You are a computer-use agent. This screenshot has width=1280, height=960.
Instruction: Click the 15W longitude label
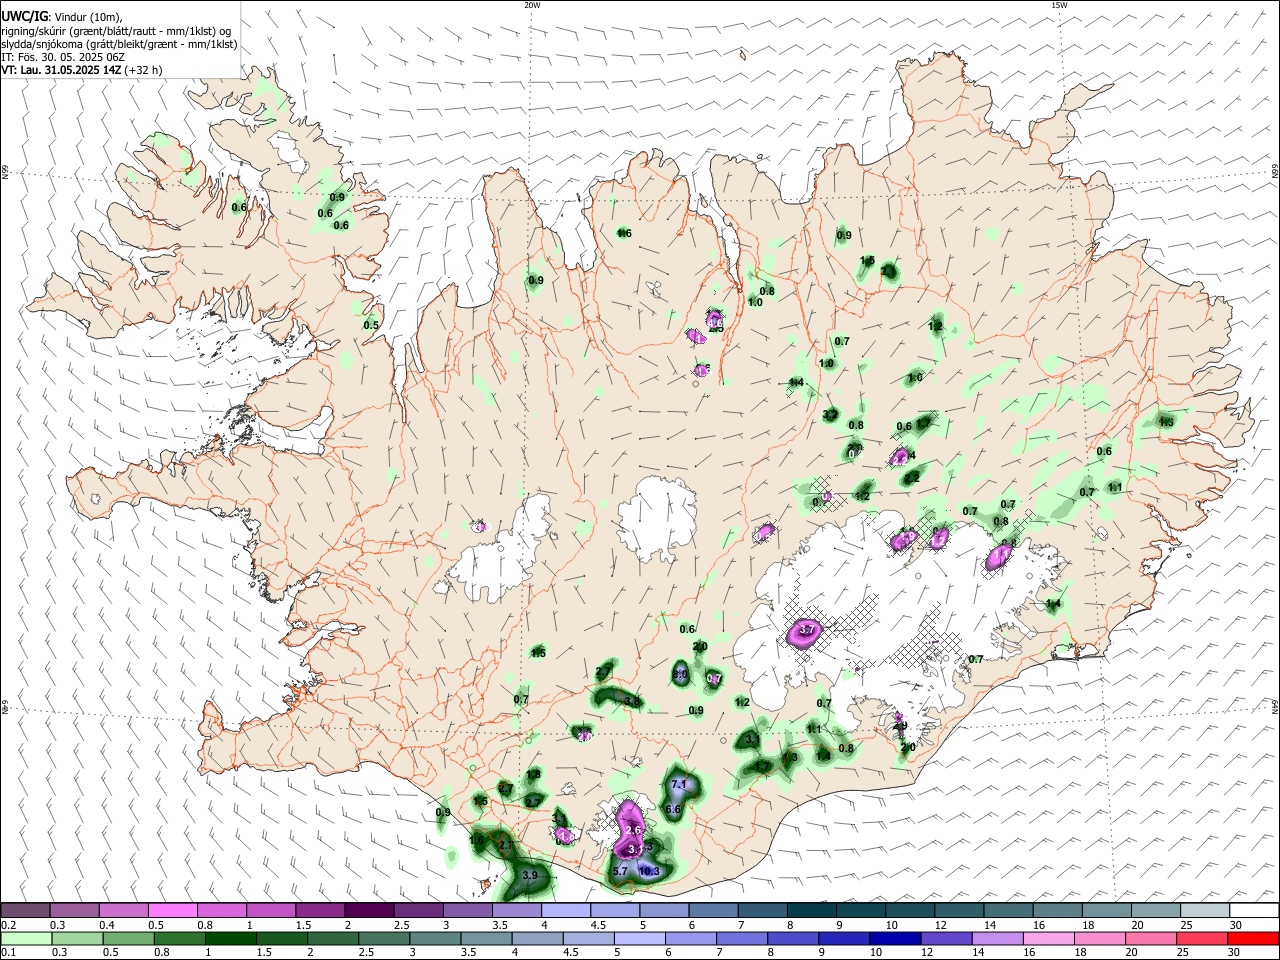pos(1058,5)
